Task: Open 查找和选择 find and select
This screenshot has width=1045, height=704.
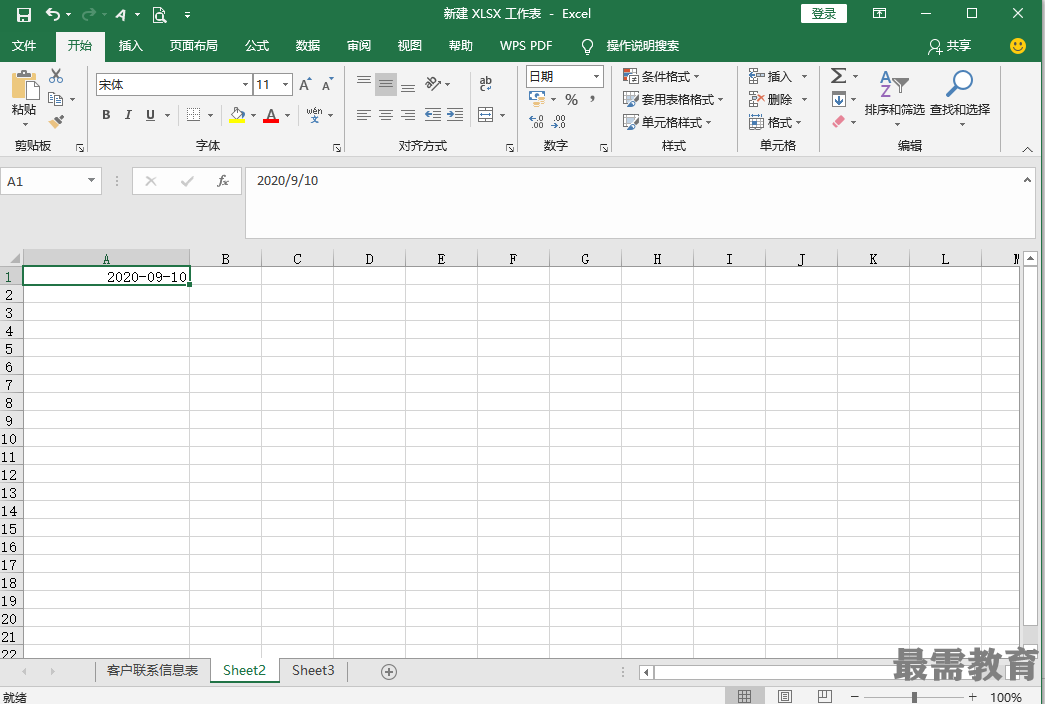Action: point(960,99)
